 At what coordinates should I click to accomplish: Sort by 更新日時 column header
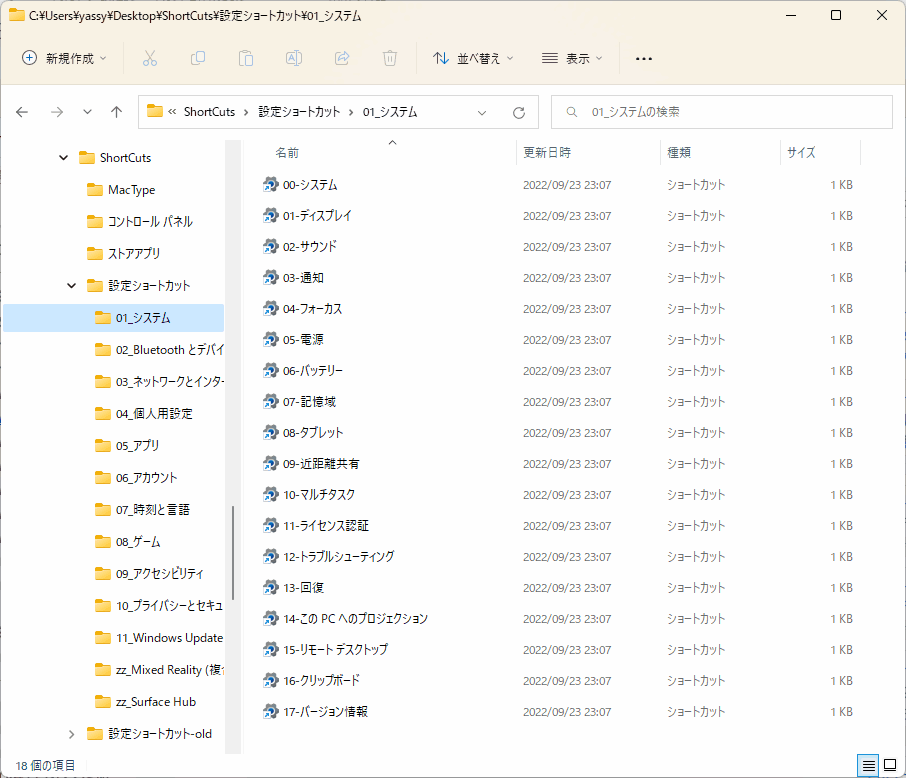pyautogui.click(x=547, y=153)
